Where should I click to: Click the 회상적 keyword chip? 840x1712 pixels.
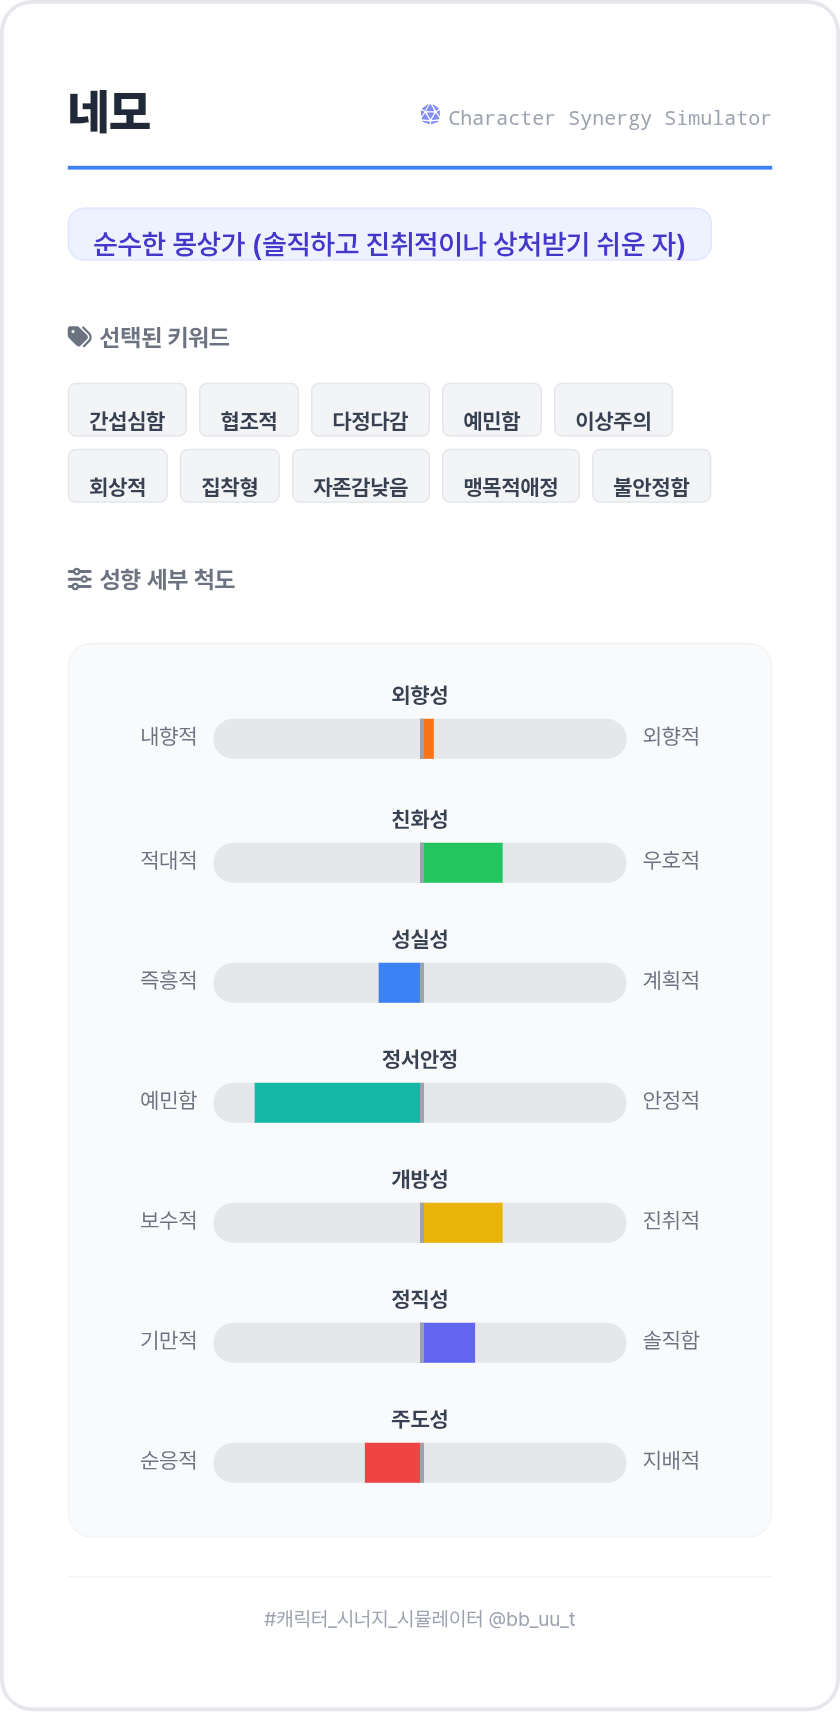(x=118, y=477)
